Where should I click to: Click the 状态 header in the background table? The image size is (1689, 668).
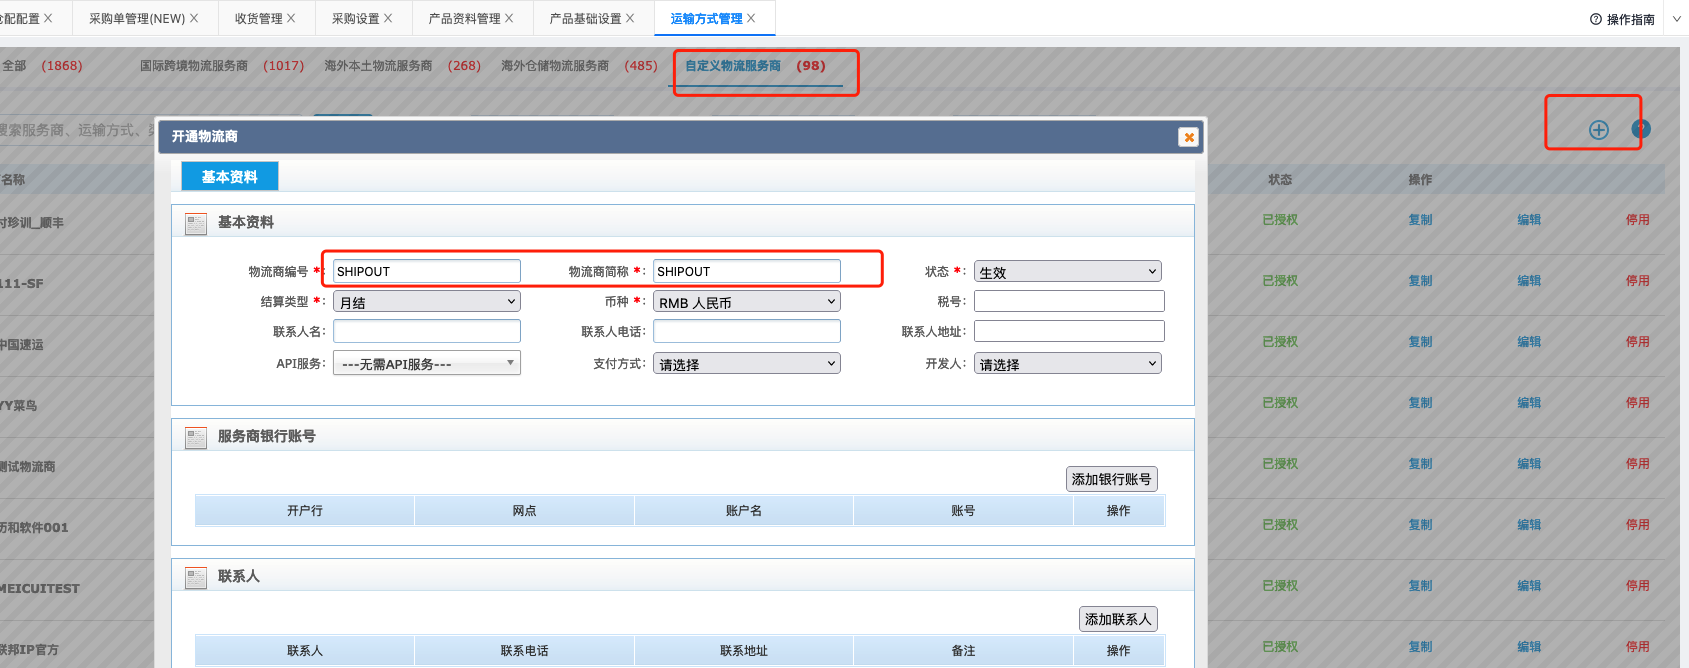[1280, 180]
